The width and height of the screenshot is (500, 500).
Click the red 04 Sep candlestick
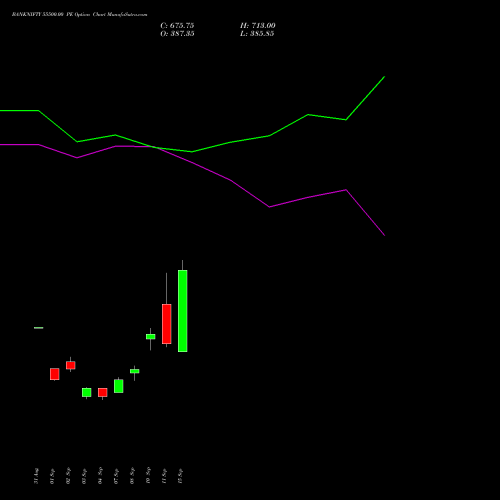(x=103, y=392)
